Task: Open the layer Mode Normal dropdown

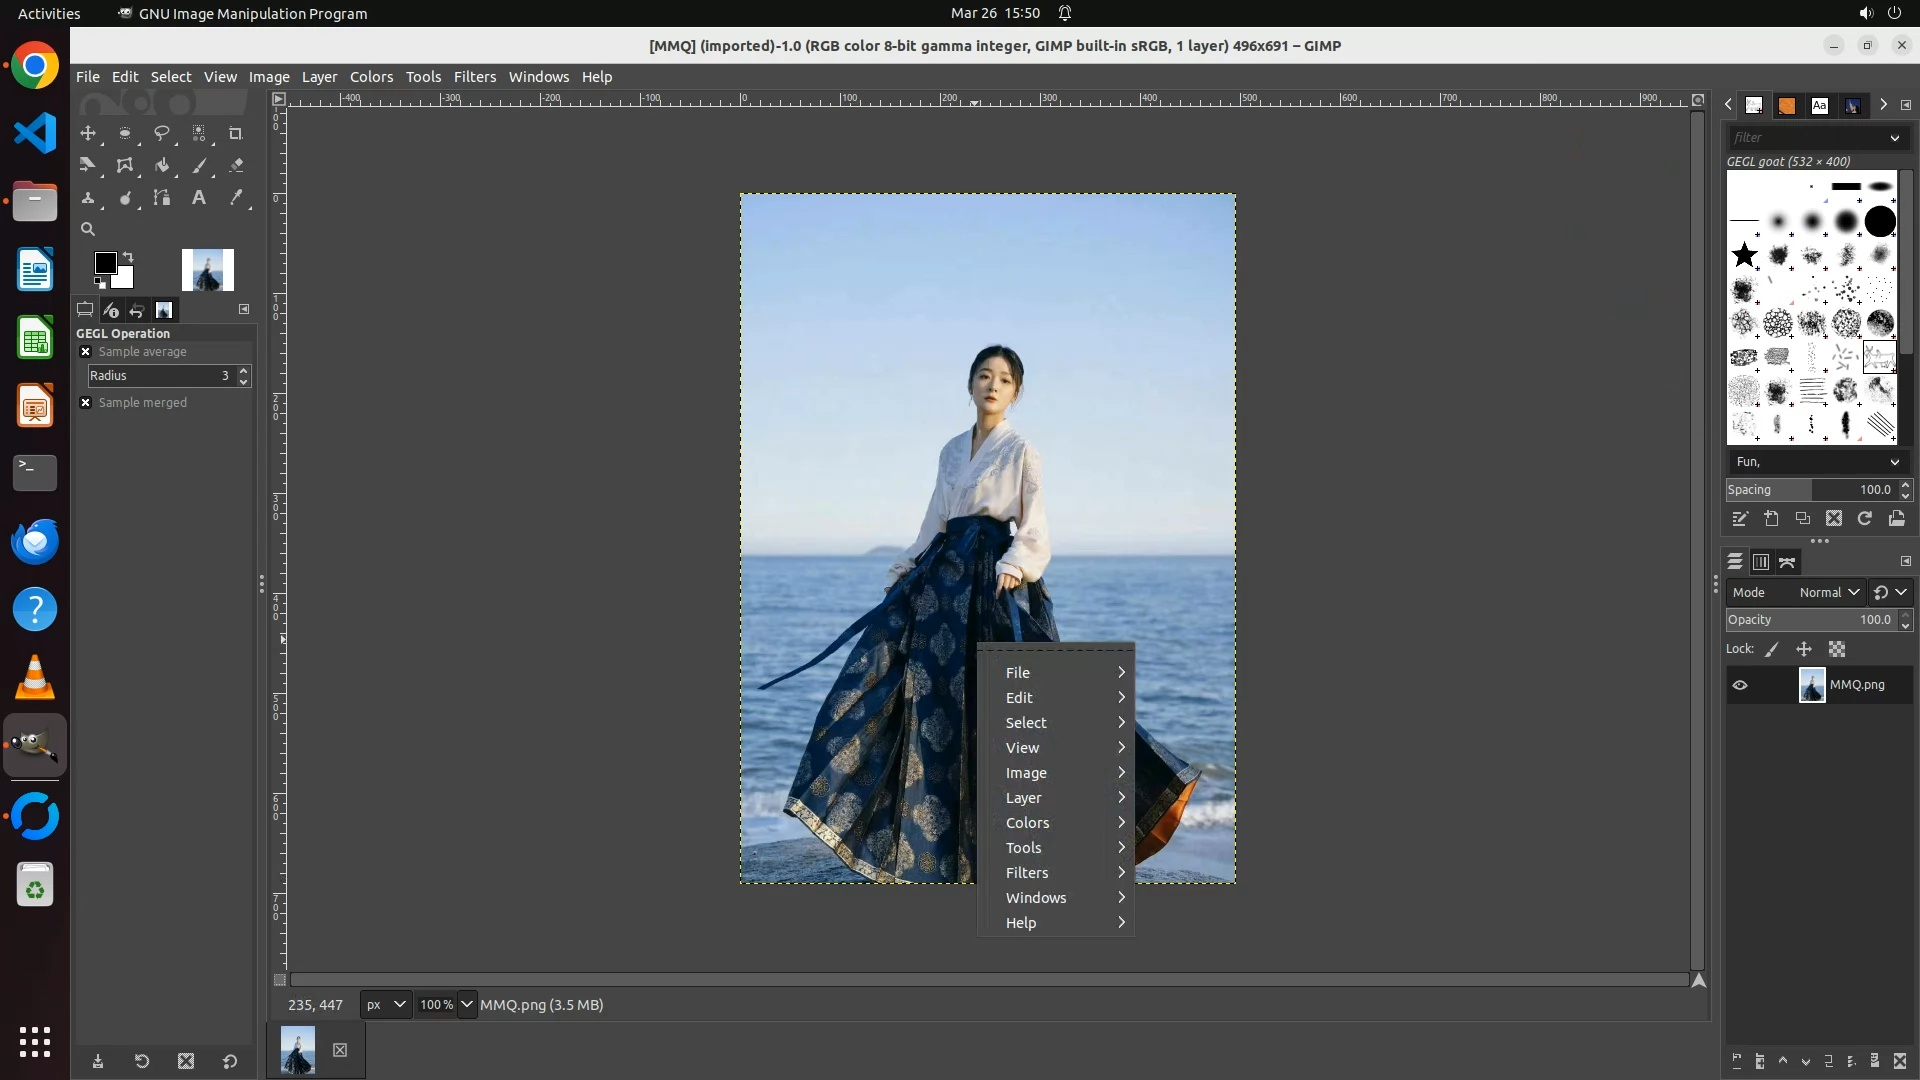Action: click(x=1829, y=593)
